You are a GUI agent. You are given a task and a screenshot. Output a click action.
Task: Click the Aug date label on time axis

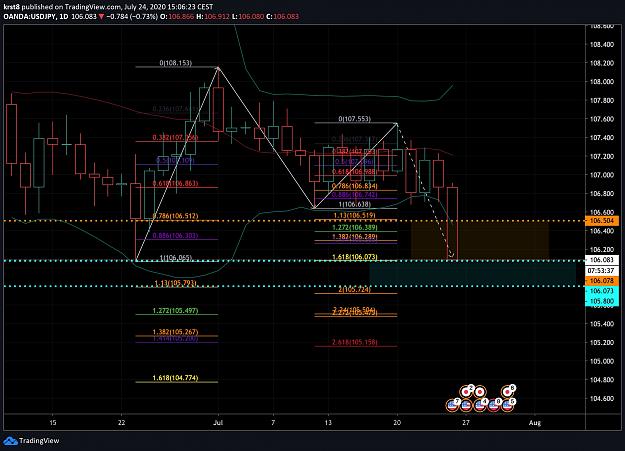point(535,423)
